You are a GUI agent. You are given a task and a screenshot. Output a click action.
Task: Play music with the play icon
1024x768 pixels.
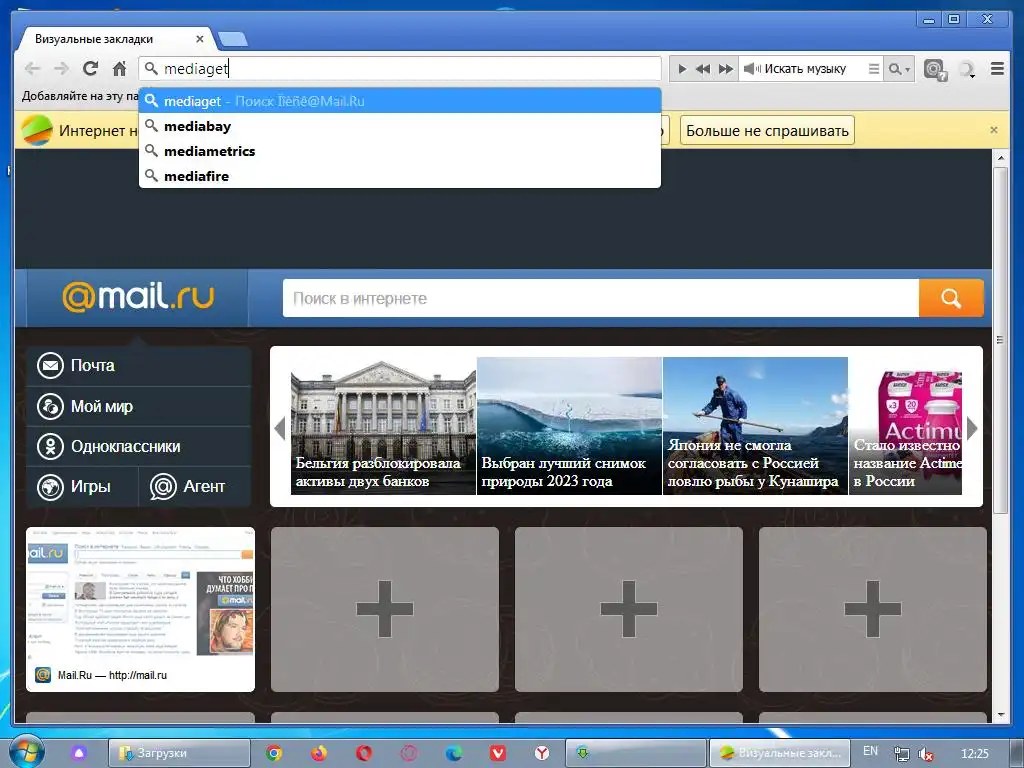(x=682, y=69)
